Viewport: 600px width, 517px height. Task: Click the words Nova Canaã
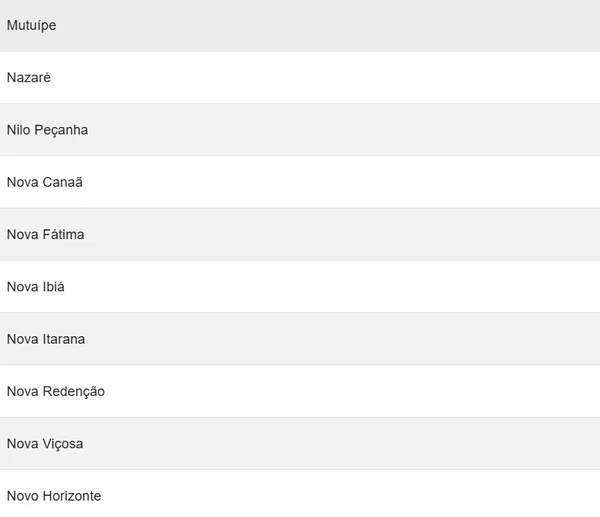[x=44, y=182]
